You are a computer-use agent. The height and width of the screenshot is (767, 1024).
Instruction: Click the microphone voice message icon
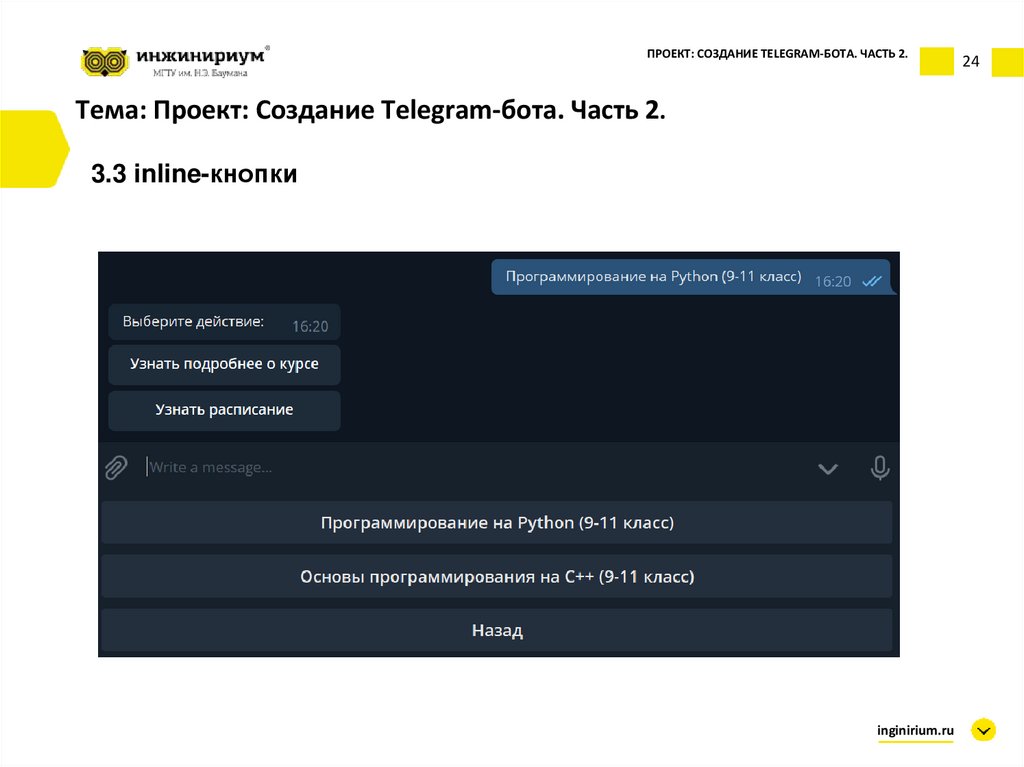click(x=880, y=468)
